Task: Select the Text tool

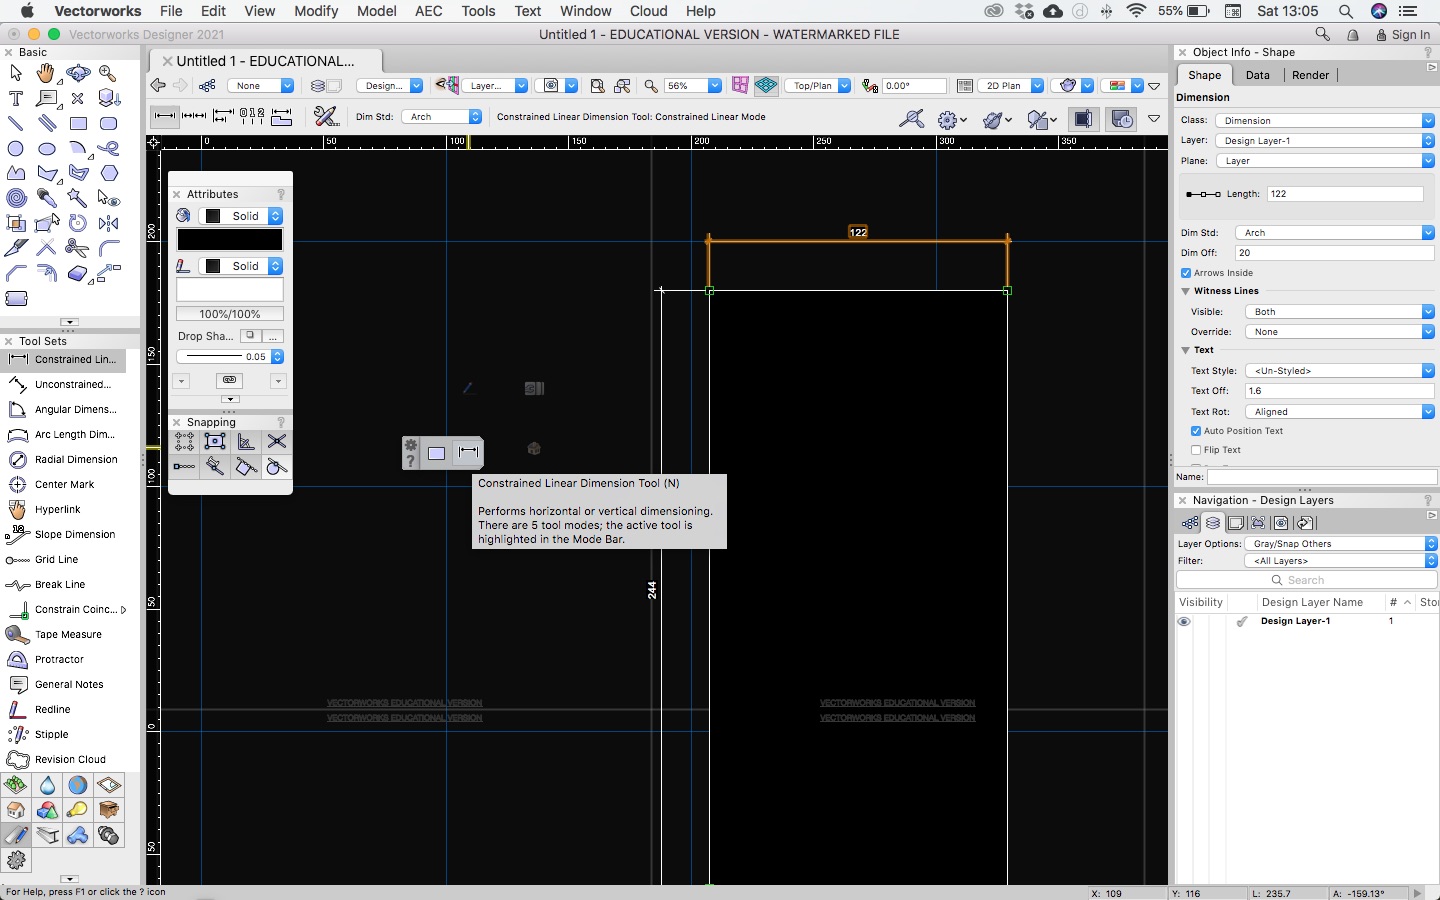Action: pyautogui.click(x=16, y=98)
